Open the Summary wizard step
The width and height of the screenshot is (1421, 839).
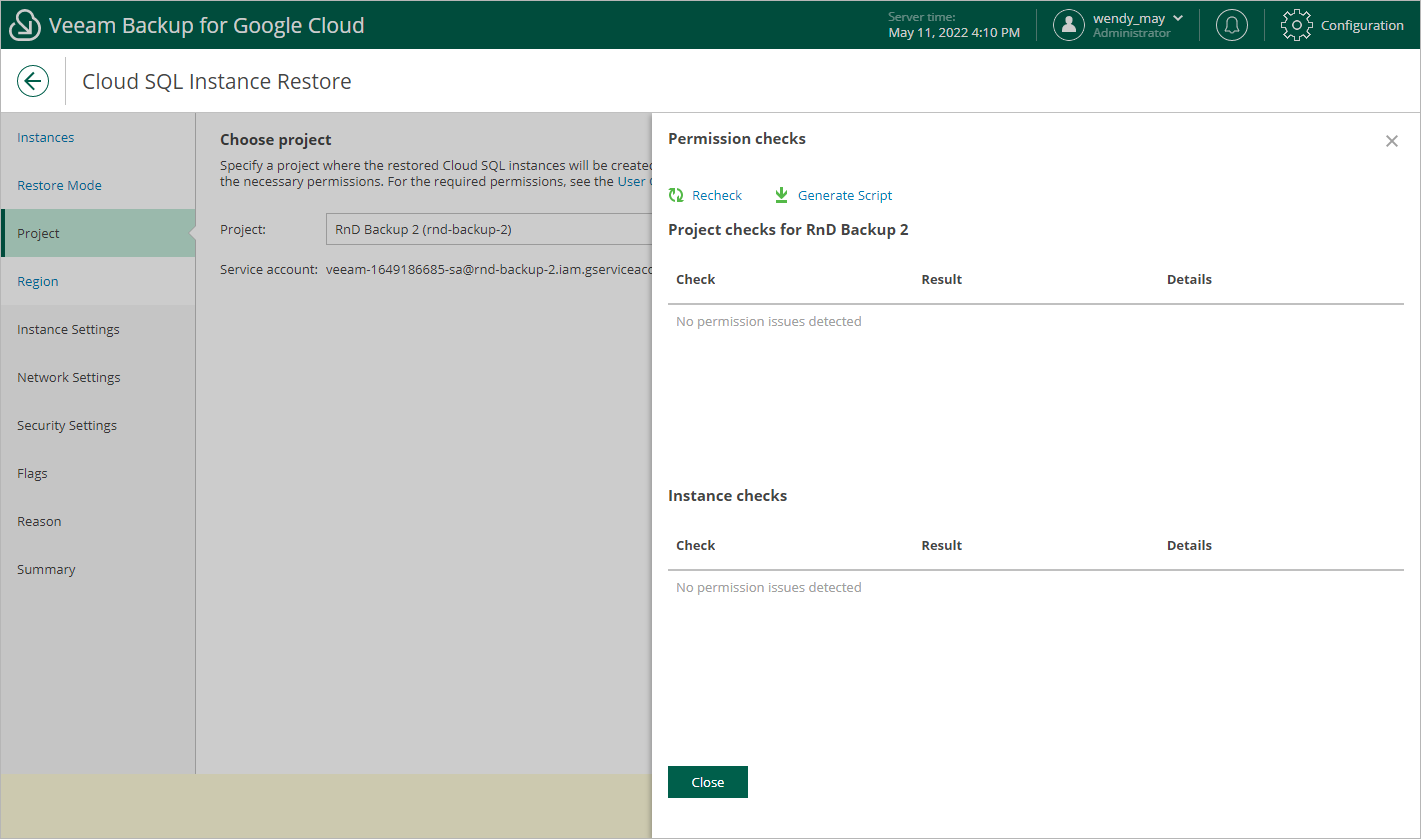pos(98,569)
